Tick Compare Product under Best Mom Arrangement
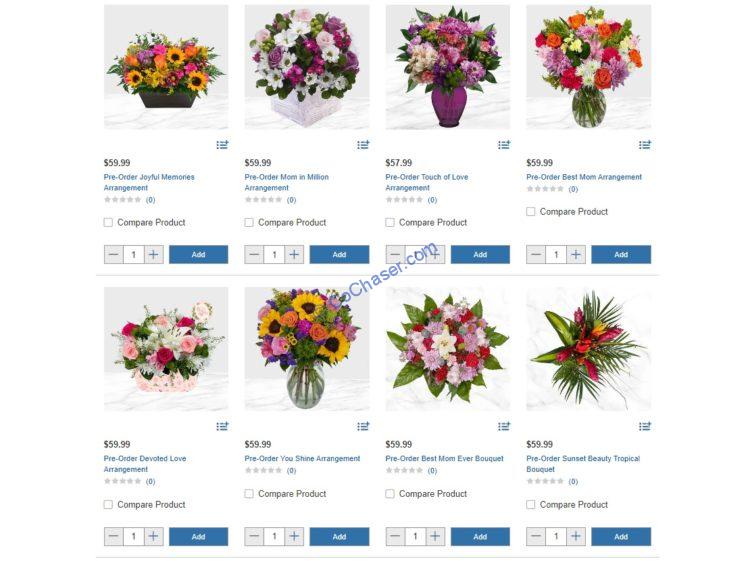The height and width of the screenshot is (561, 750). (x=530, y=211)
